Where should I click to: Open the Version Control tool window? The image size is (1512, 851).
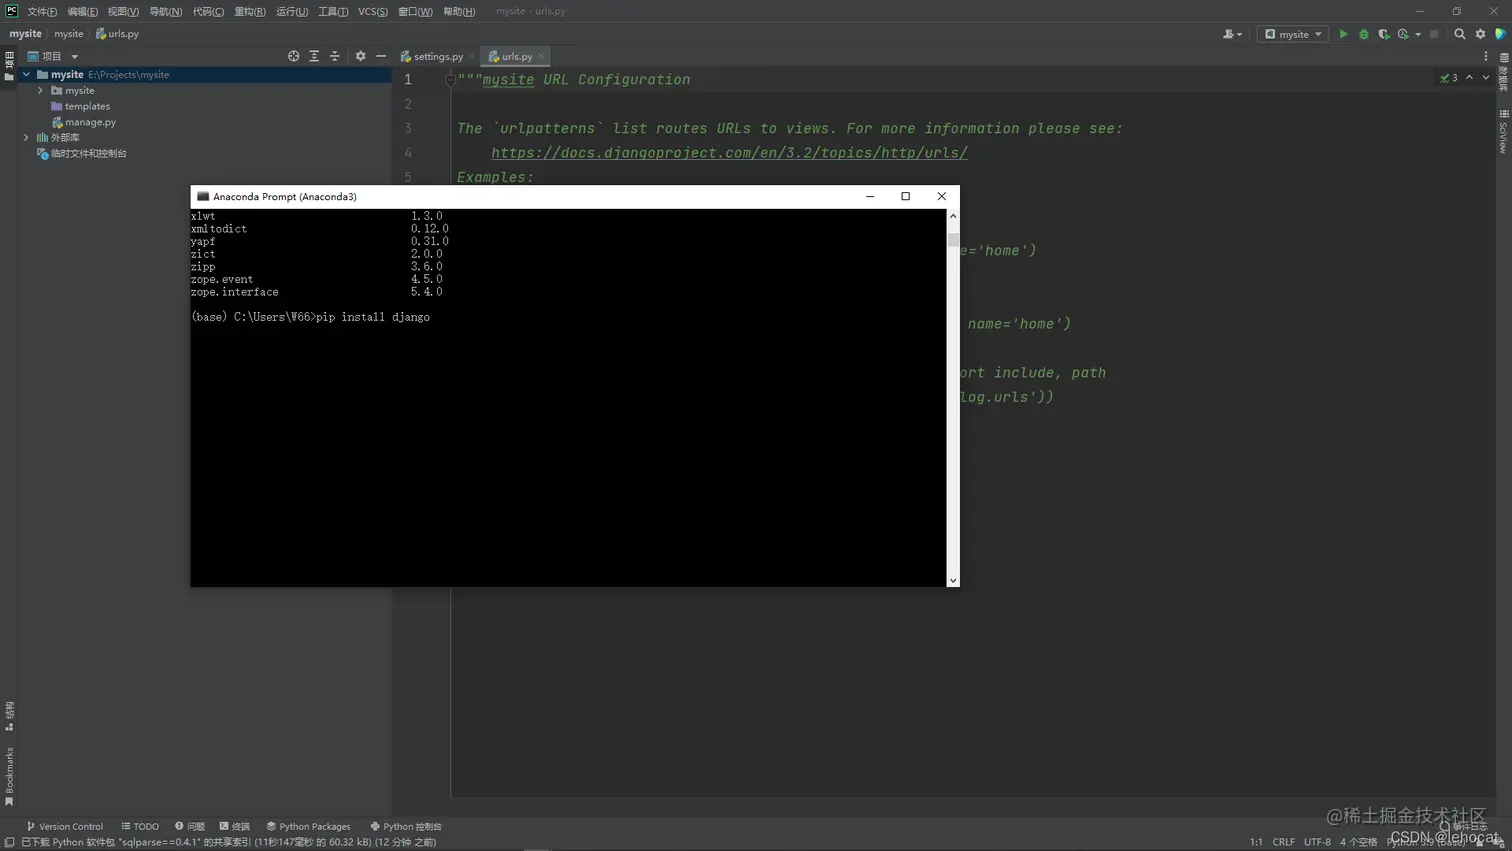coord(65,826)
